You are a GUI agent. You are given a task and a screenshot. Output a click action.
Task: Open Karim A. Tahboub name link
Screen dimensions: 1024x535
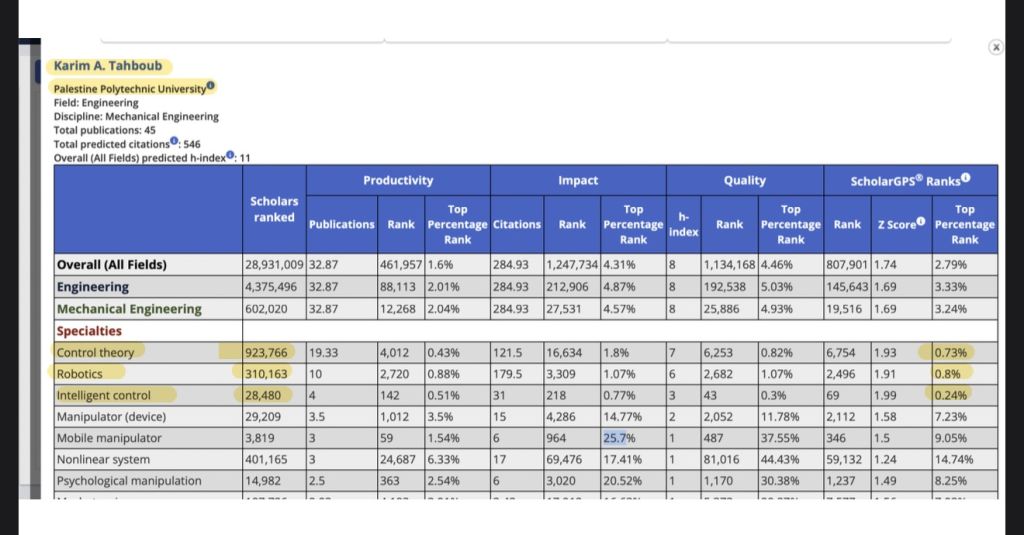coord(108,65)
